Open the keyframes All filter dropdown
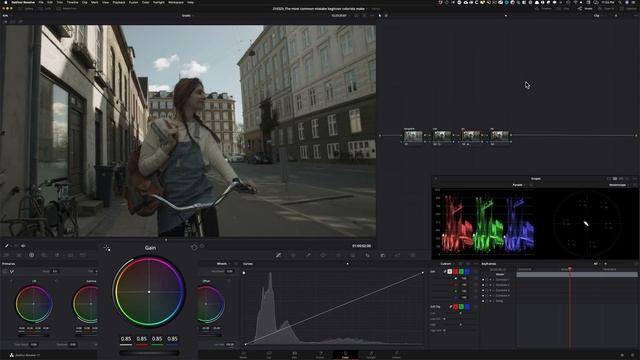 click(x=597, y=264)
